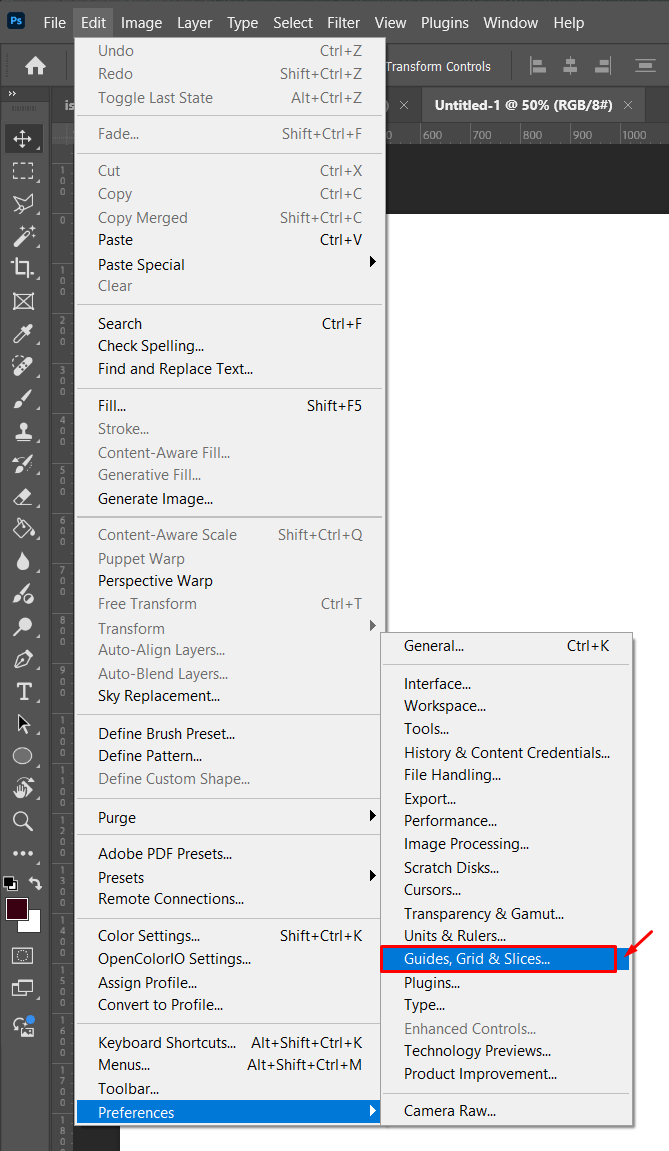The image size is (669, 1151).
Task: Open the foreground color swatch
Action: coord(17,909)
